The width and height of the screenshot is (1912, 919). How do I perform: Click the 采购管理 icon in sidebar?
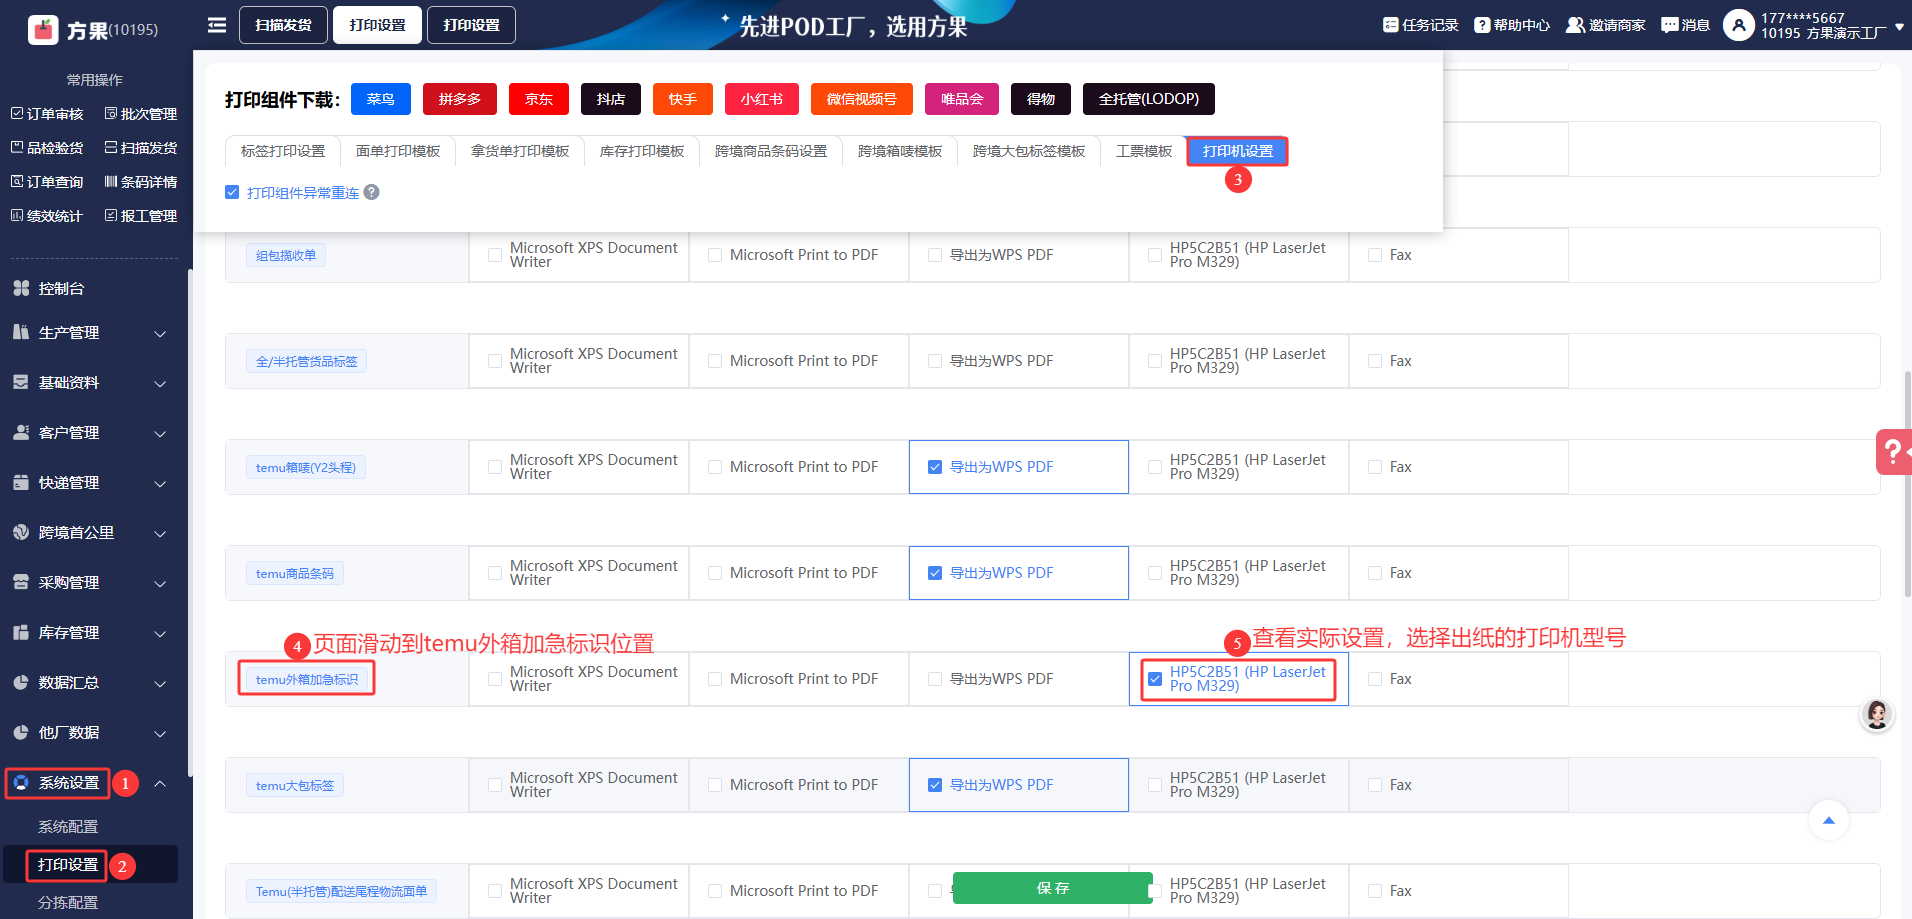coord(21,582)
